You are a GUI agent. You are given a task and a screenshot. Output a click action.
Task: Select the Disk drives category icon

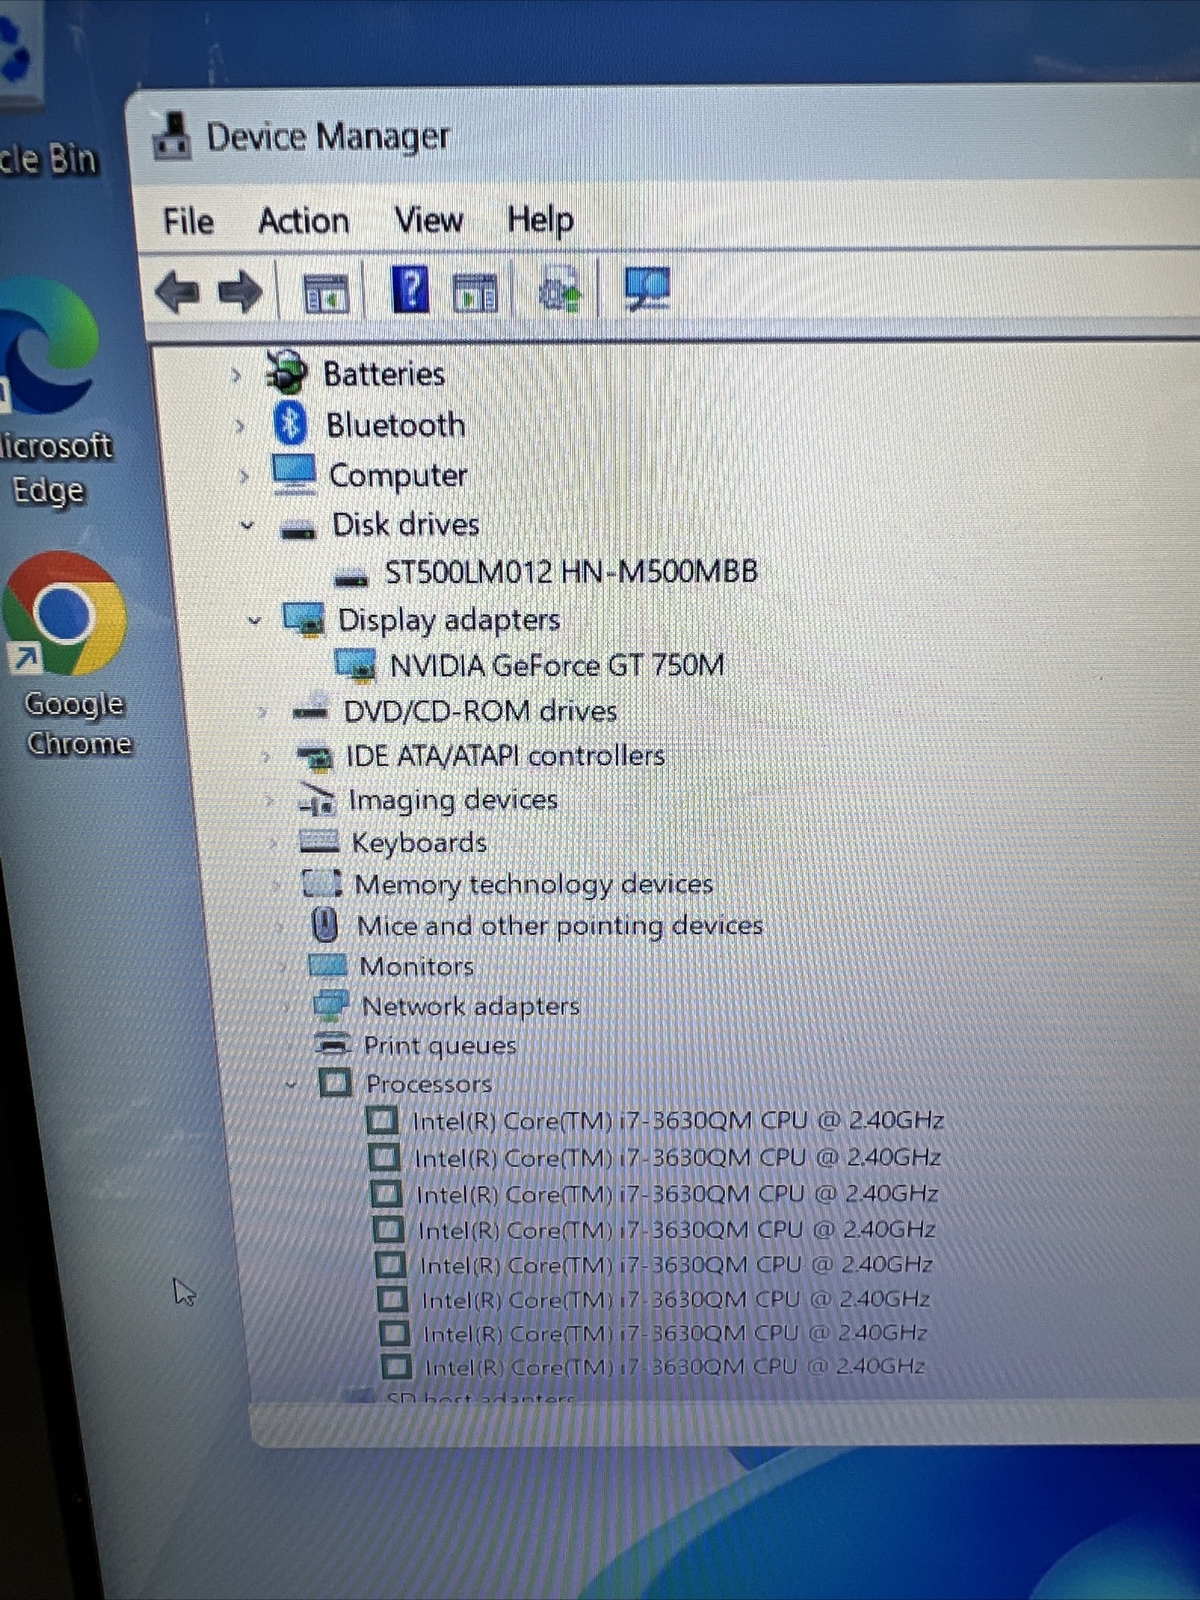(x=299, y=529)
